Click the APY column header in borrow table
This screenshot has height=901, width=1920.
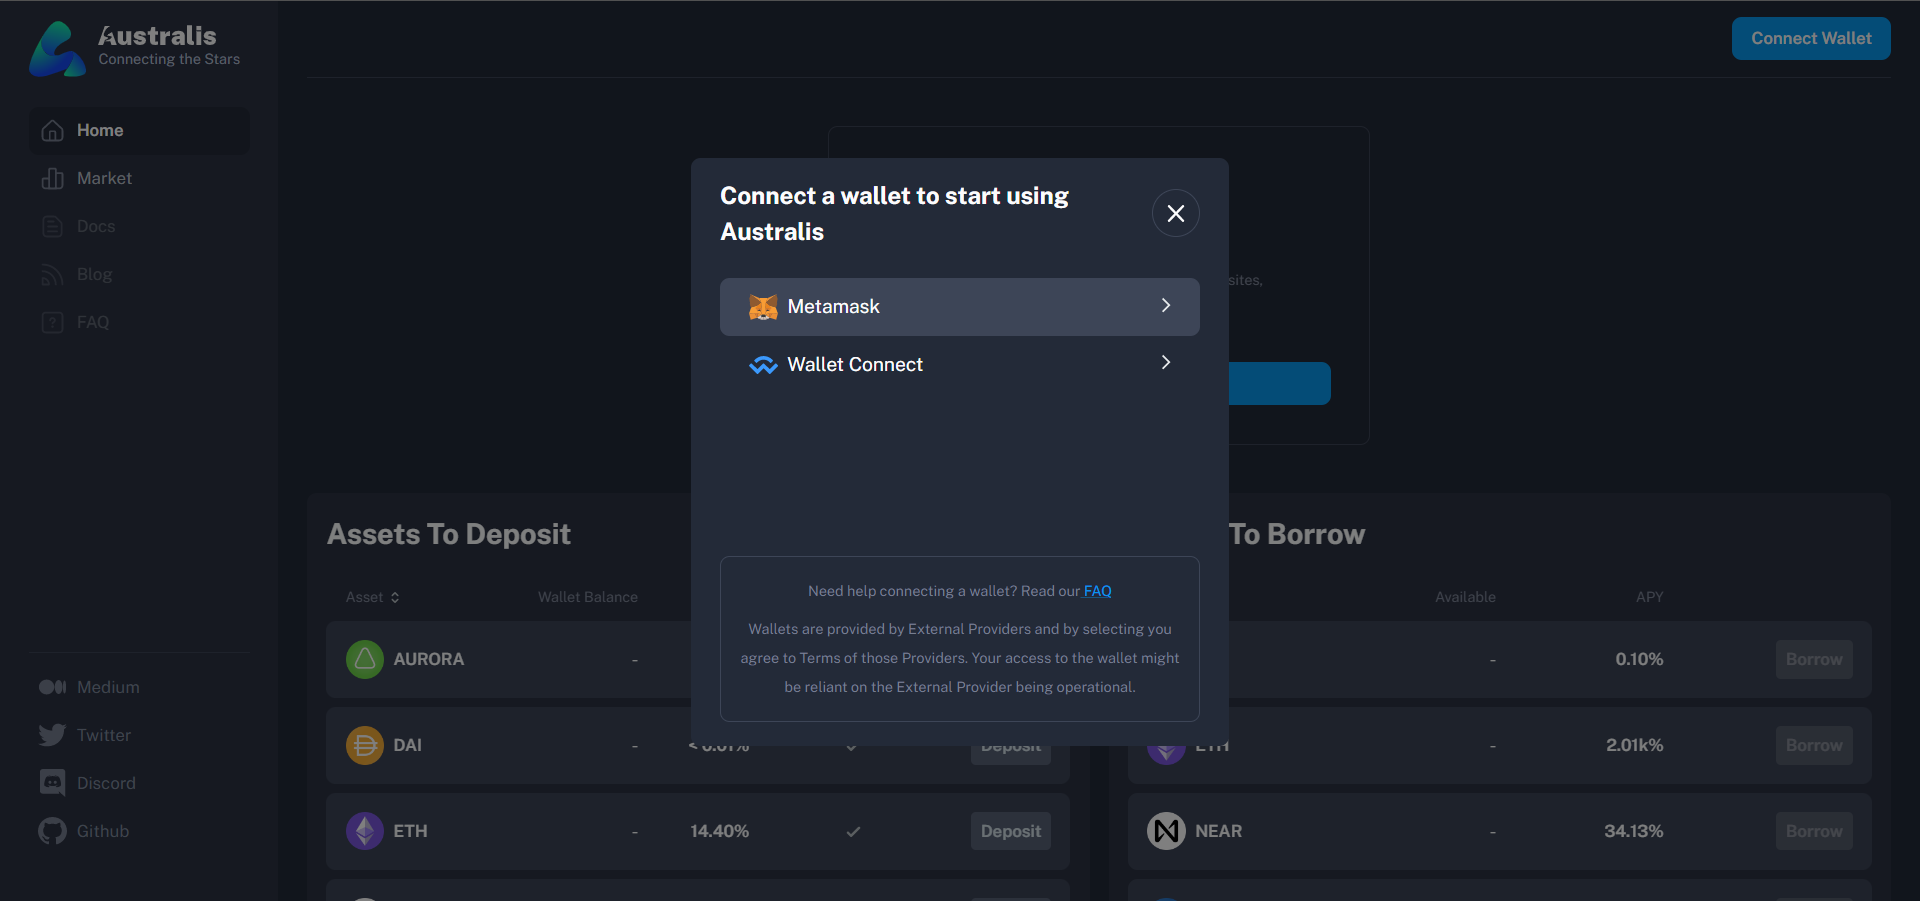click(x=1650, y=597)
